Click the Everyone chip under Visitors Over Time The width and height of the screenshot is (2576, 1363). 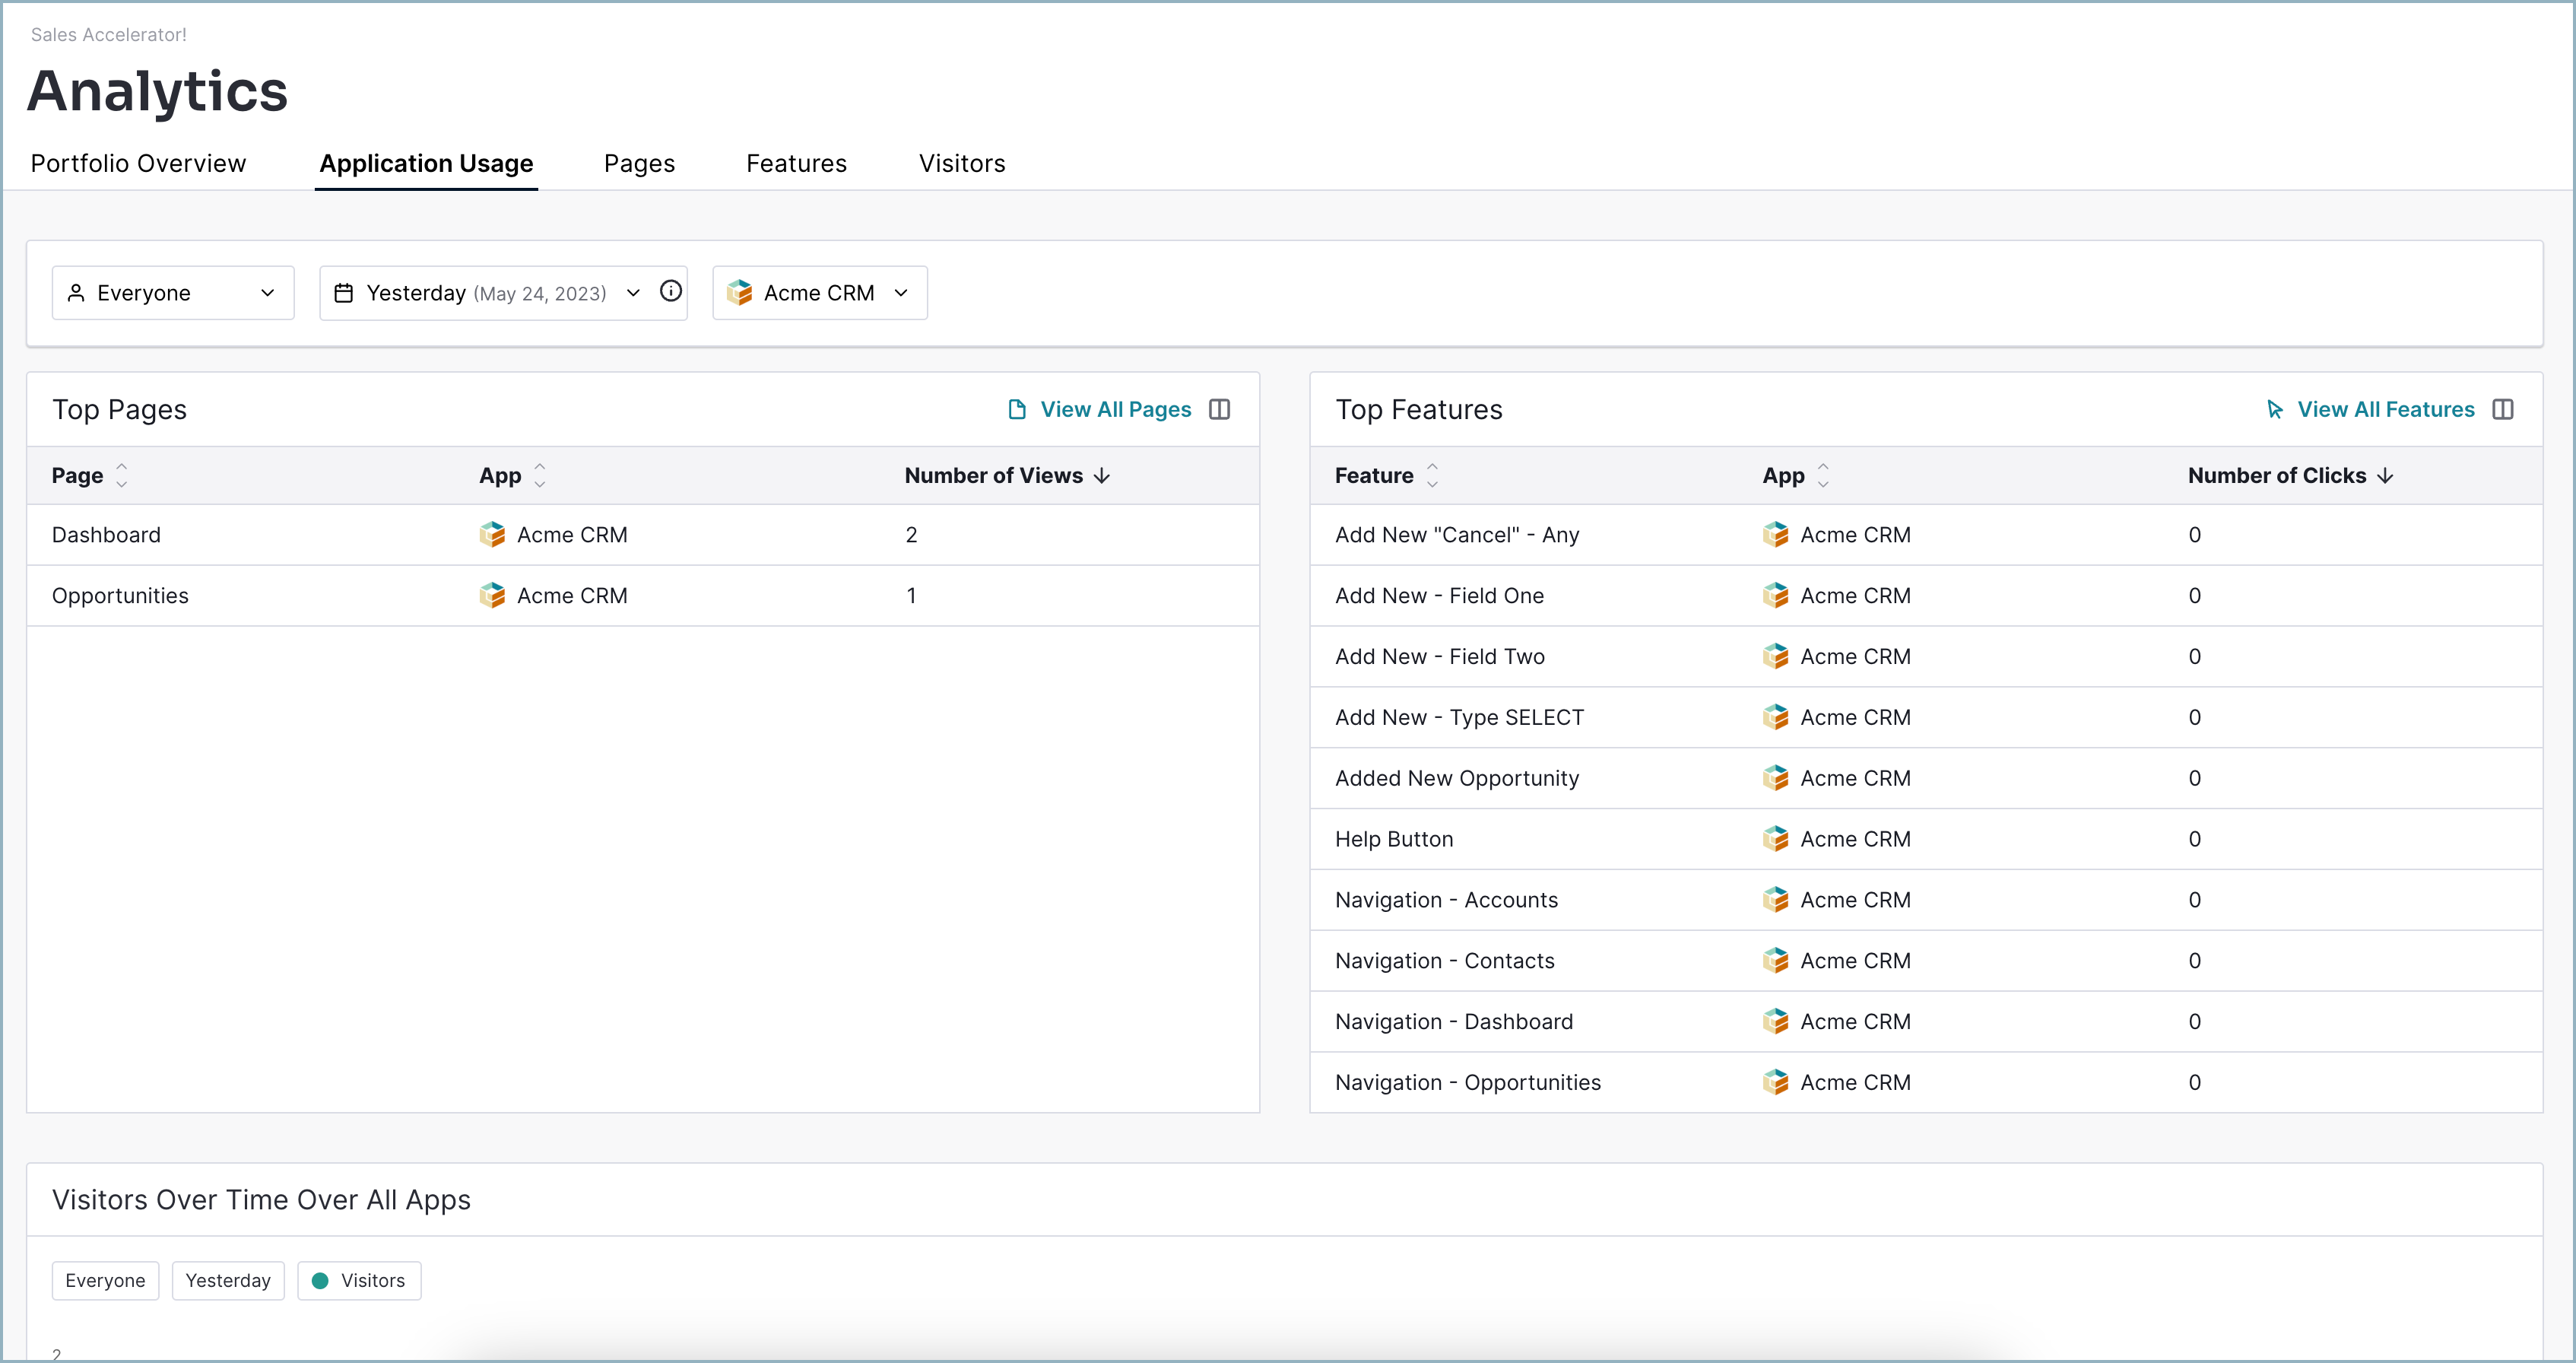coord(105,1280)
